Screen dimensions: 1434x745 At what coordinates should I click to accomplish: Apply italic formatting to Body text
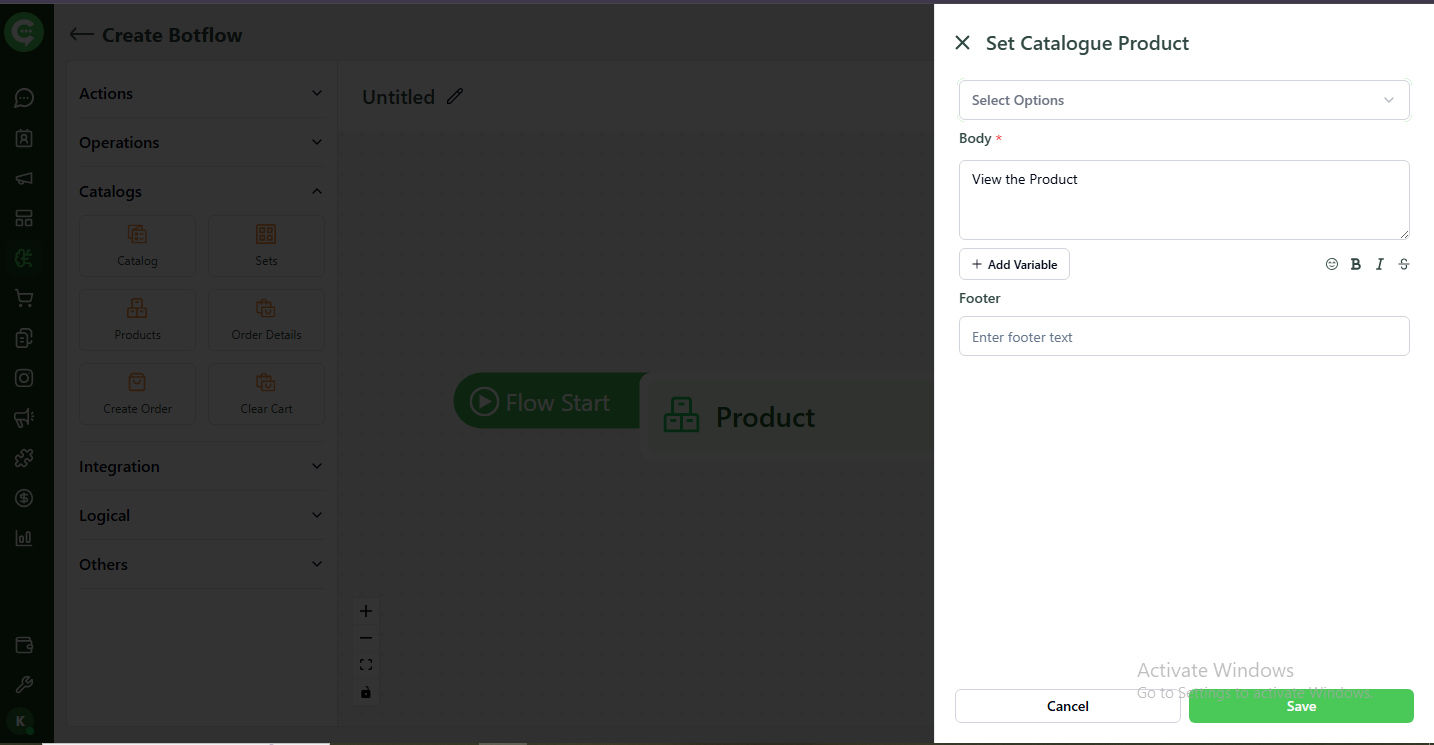[1379, 264]
